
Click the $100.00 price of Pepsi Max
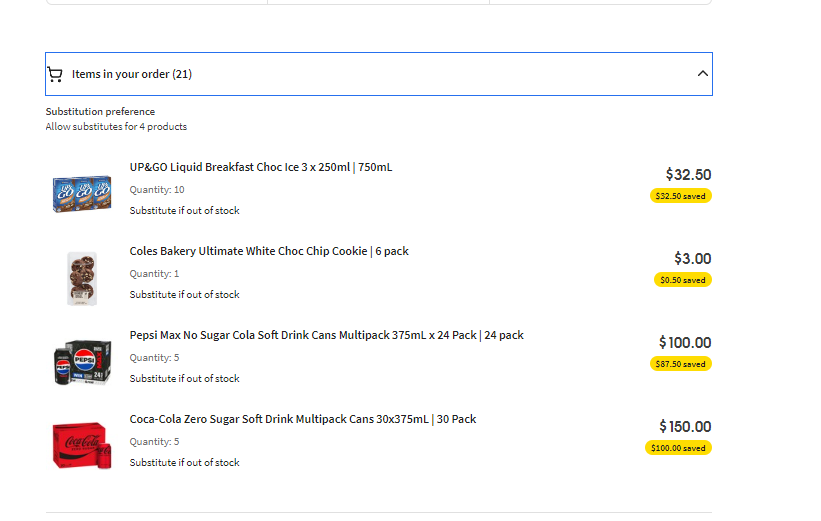click(x=685, y=342)
